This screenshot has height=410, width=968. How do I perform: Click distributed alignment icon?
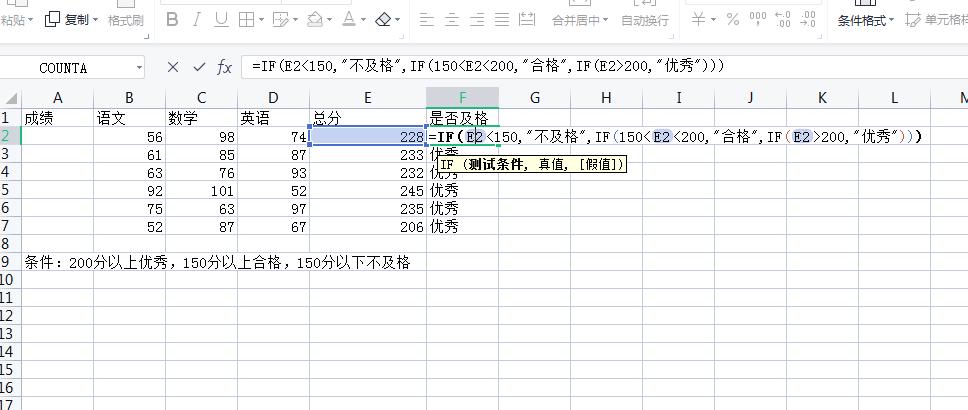[528, 20]
